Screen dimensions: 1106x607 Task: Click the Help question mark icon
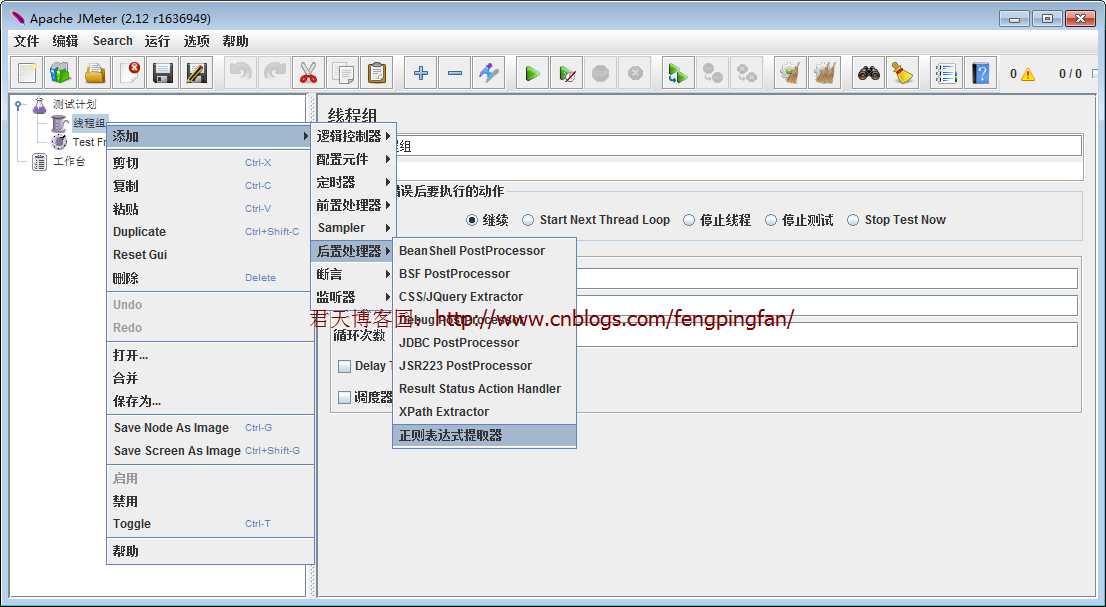(x=980, y=73)
